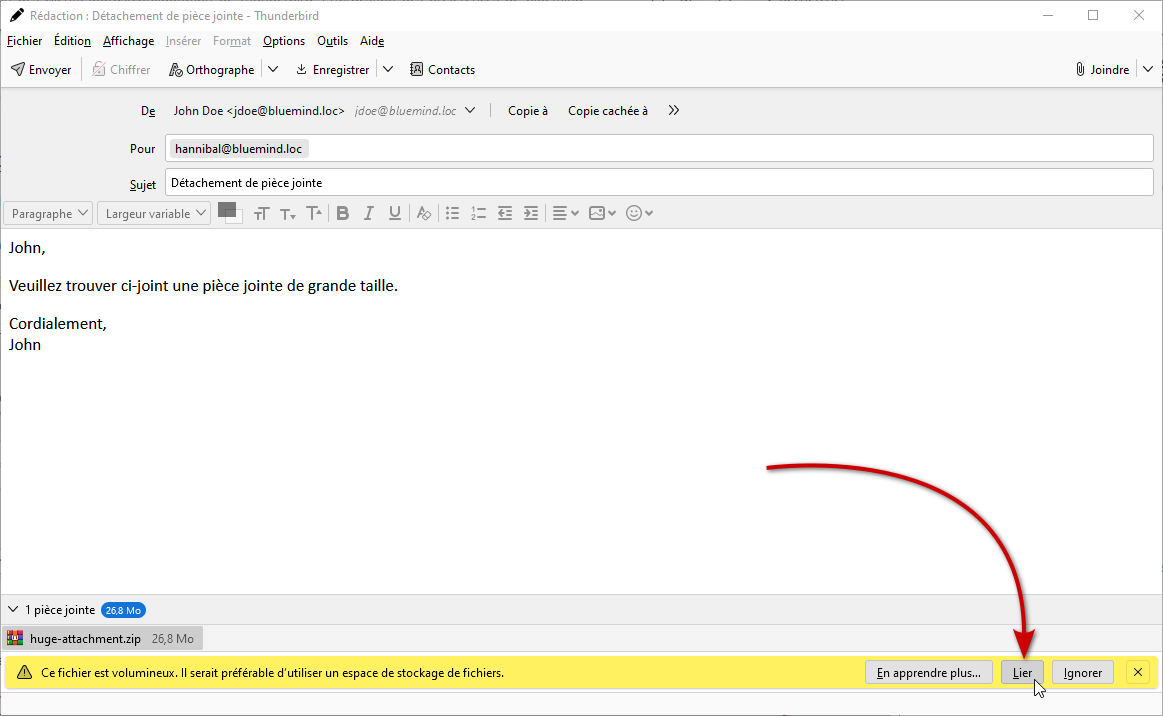Decrease indent of the paragraph
Viewport: 1163px width, 716px height.
pos(505,213)
